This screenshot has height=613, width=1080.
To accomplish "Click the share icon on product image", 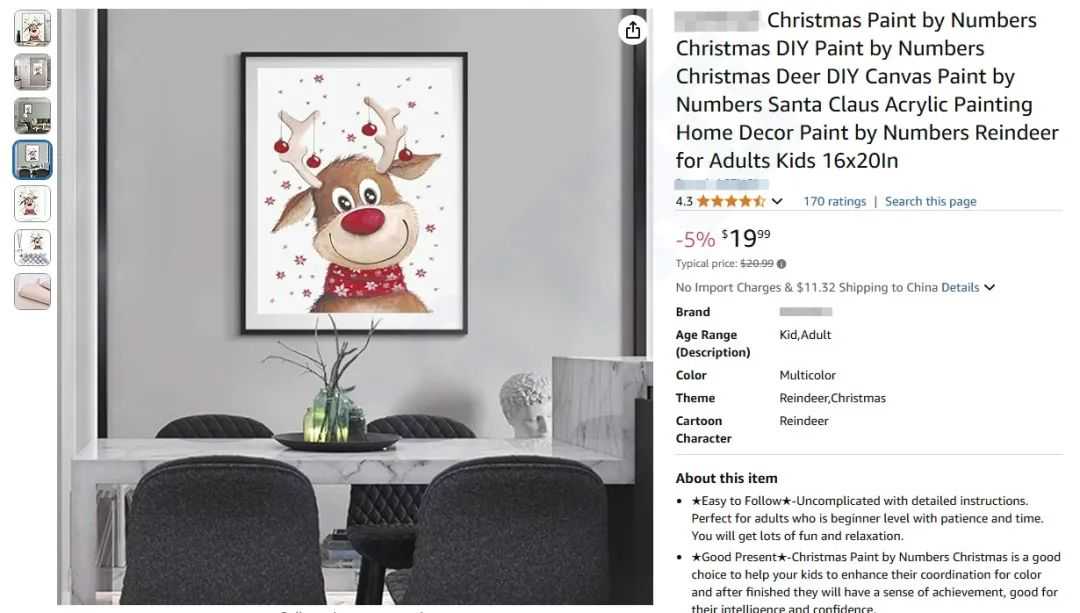I will 632,30.
